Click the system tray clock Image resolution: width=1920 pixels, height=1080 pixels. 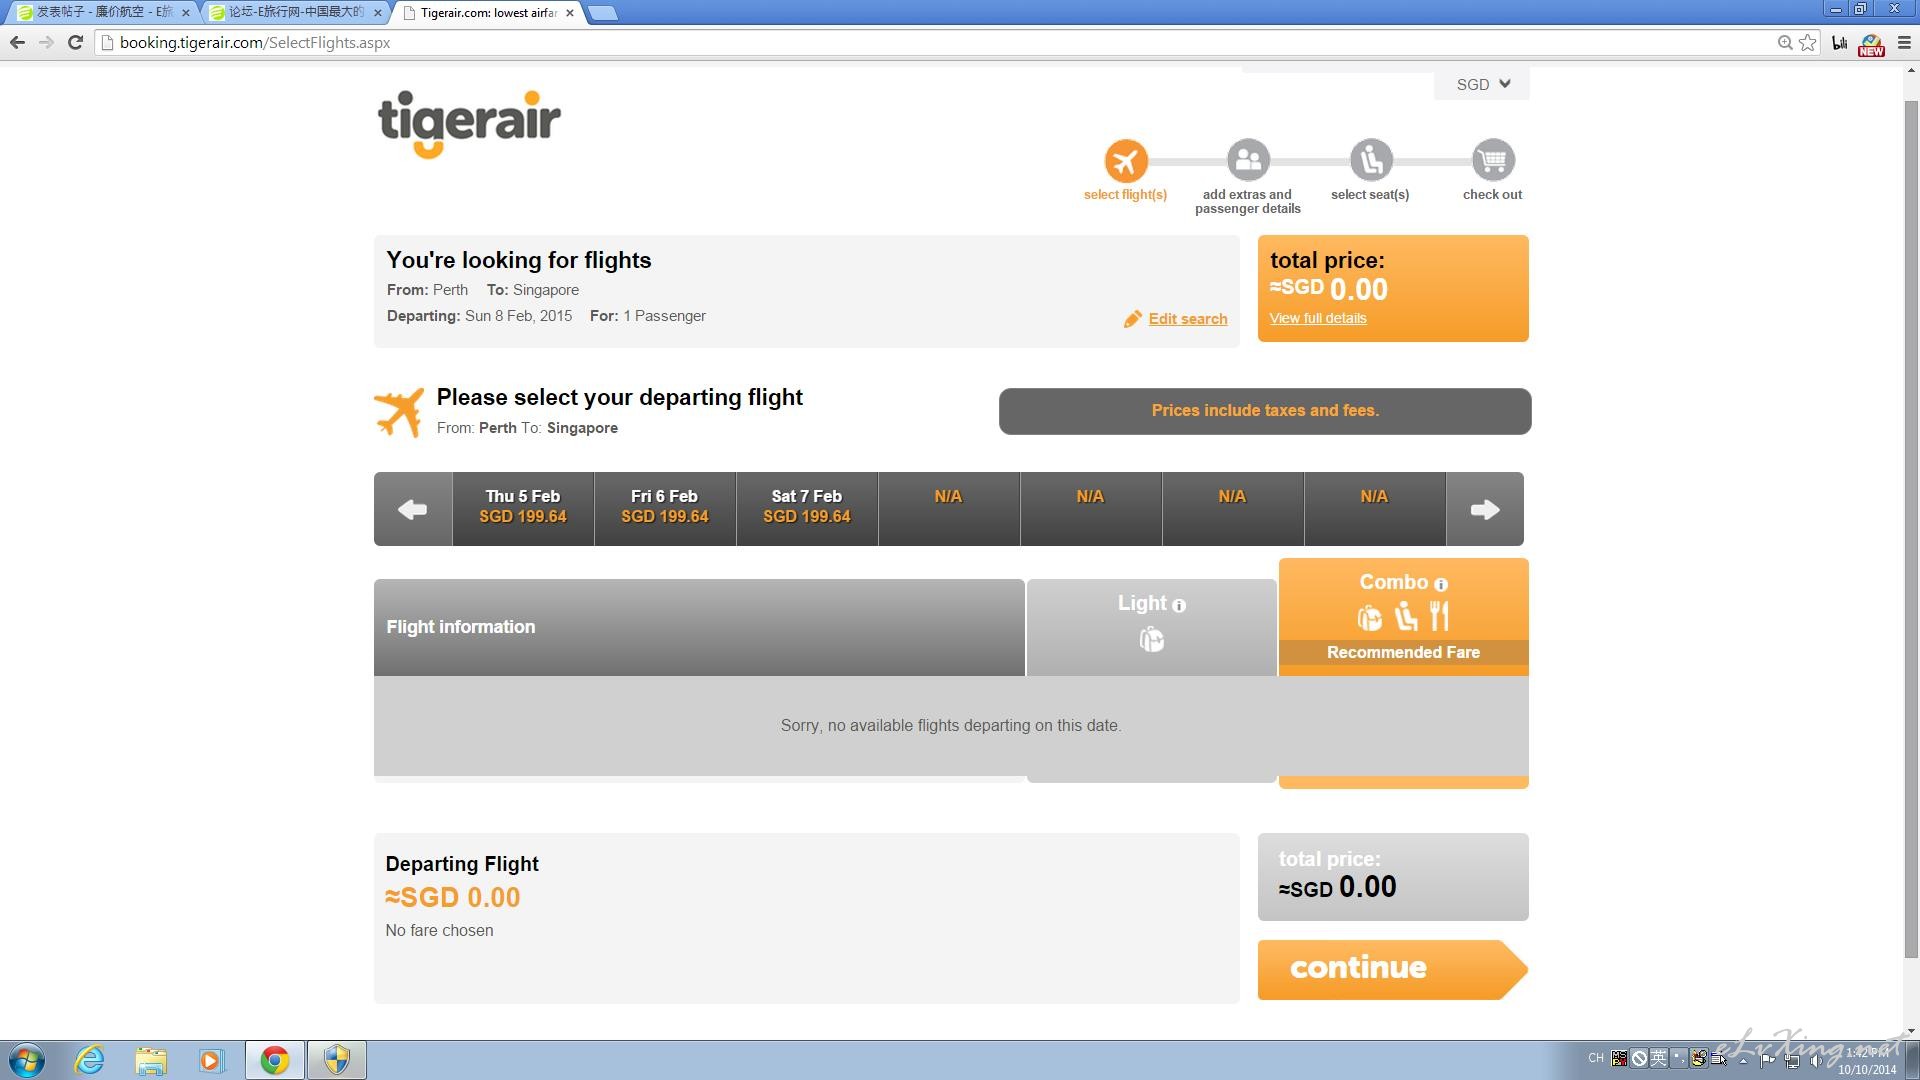1867,1061
